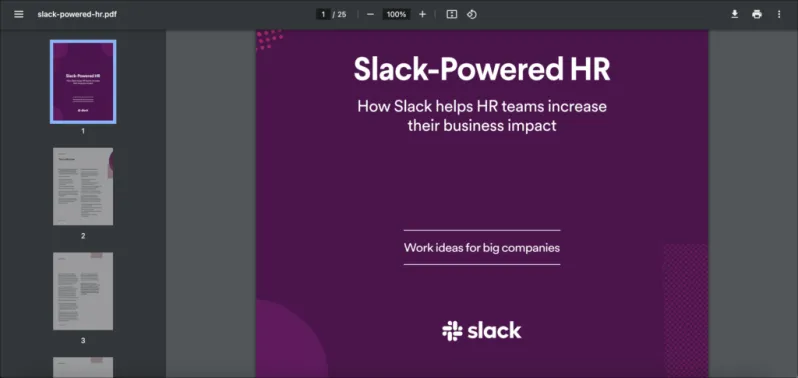Download the PDF file
The height and width of the screenshot is (378, 798).
point(734,14)
